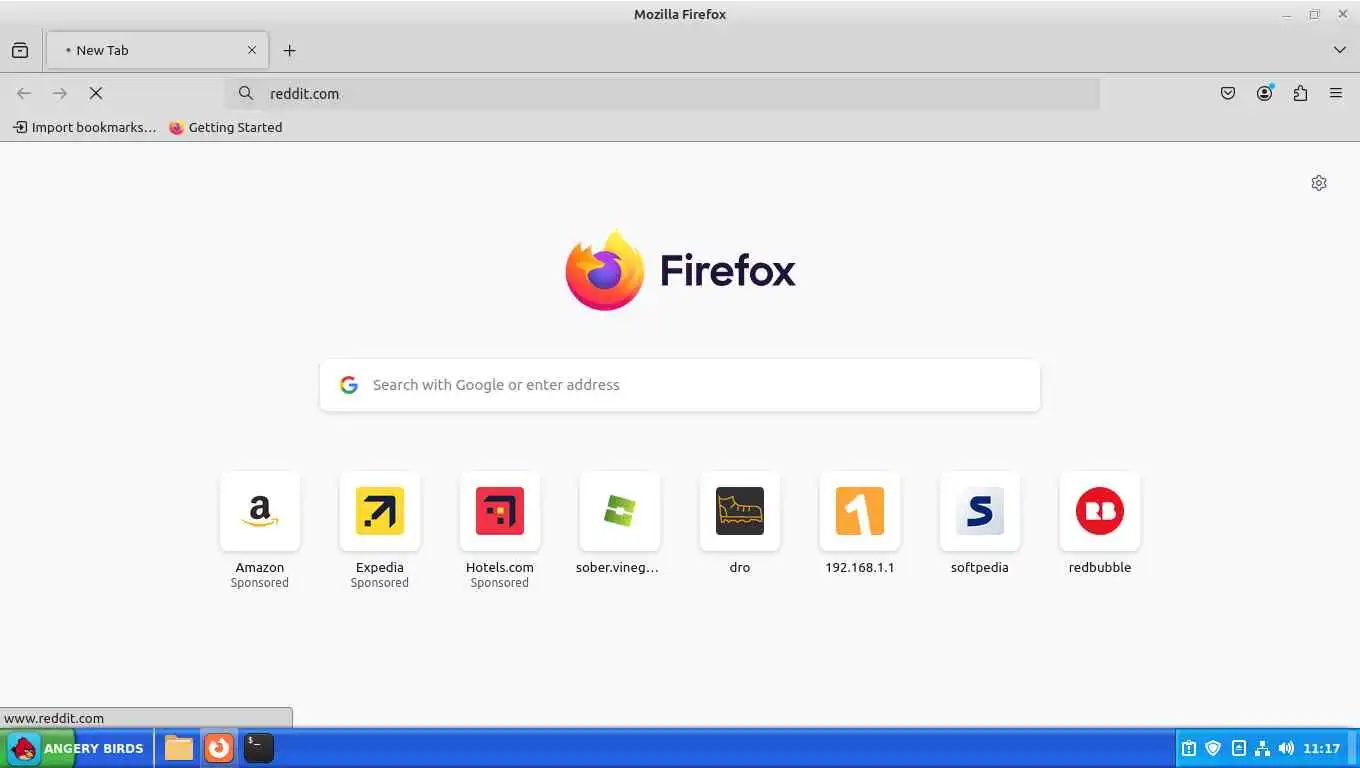Open clipboard manager tray icon
Image resolution: width=1360 pixels, height=768 pixels.
coord(1189,748)
